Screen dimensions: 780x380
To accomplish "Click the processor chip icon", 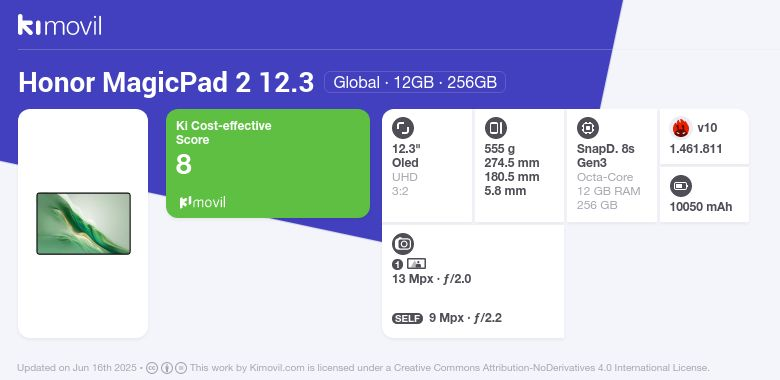I will click(x=588, y=128).
